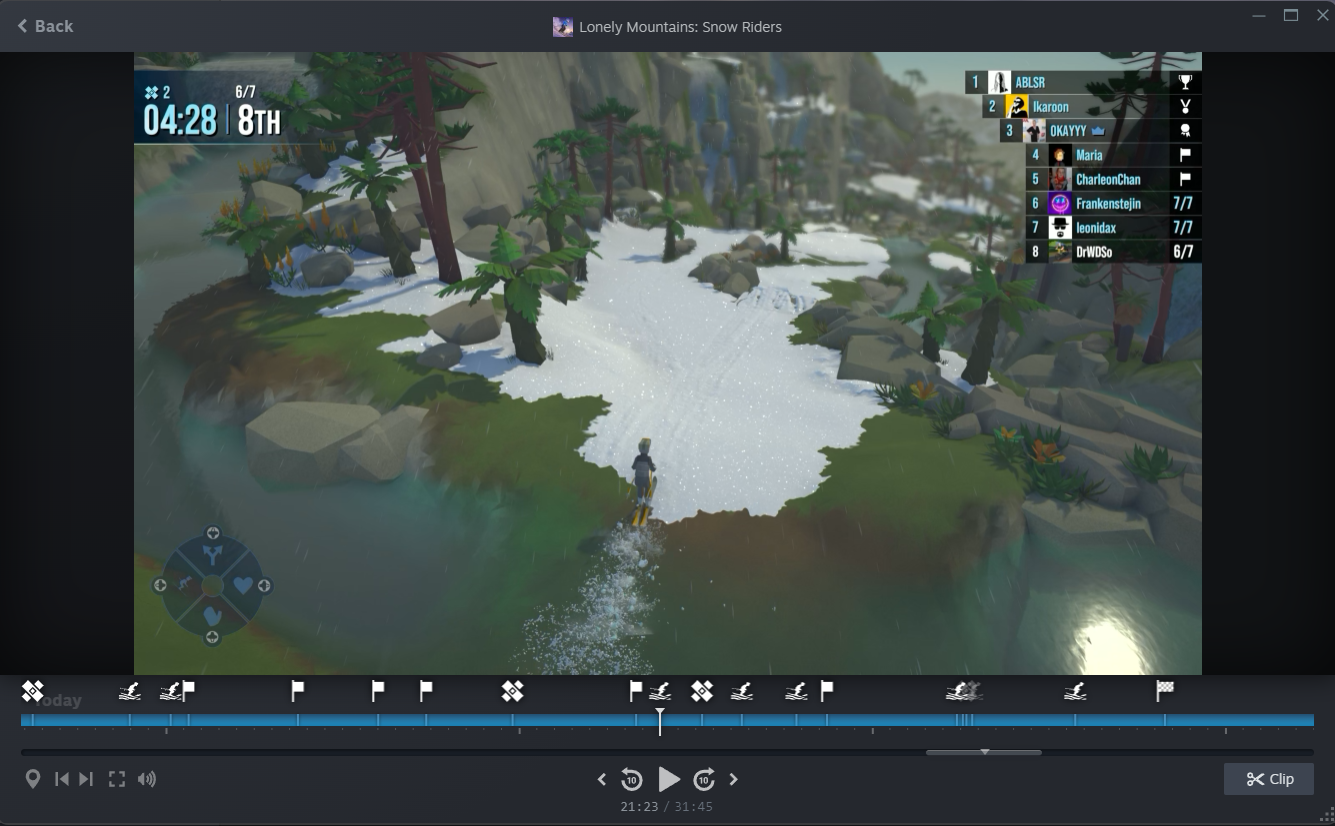
Task: Click the game icon beside the title
Action: [x=563, y=27]
